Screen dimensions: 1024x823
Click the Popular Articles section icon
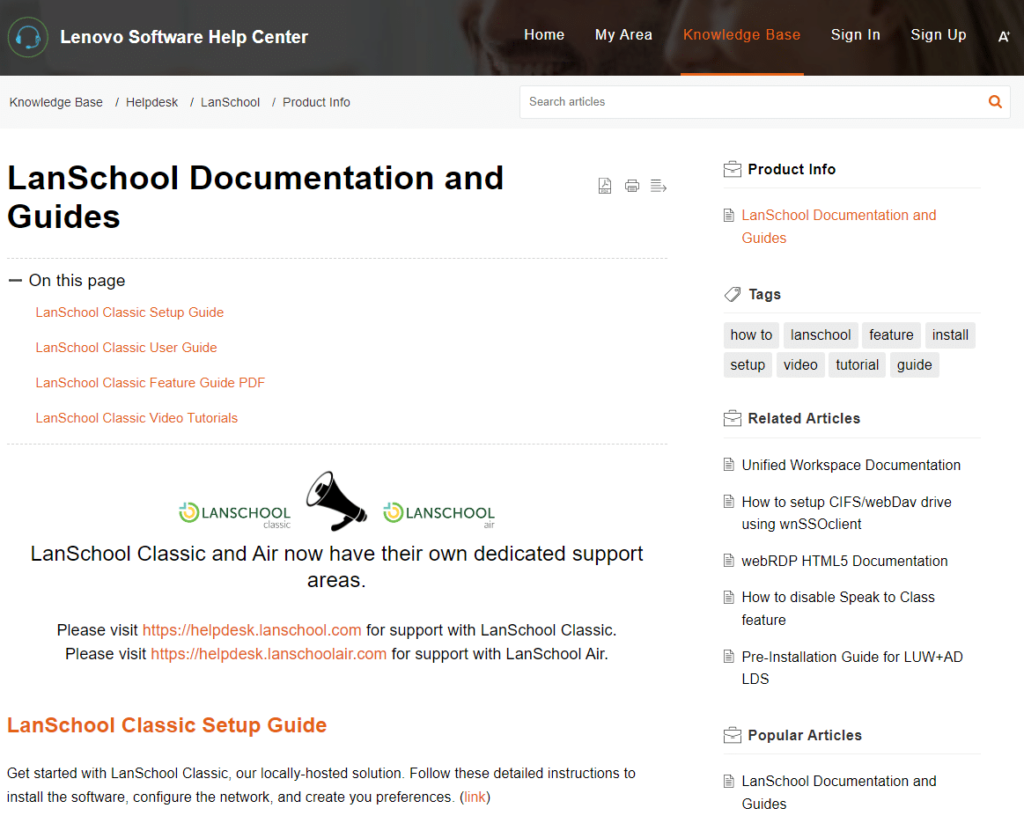(x=732, y=735)
